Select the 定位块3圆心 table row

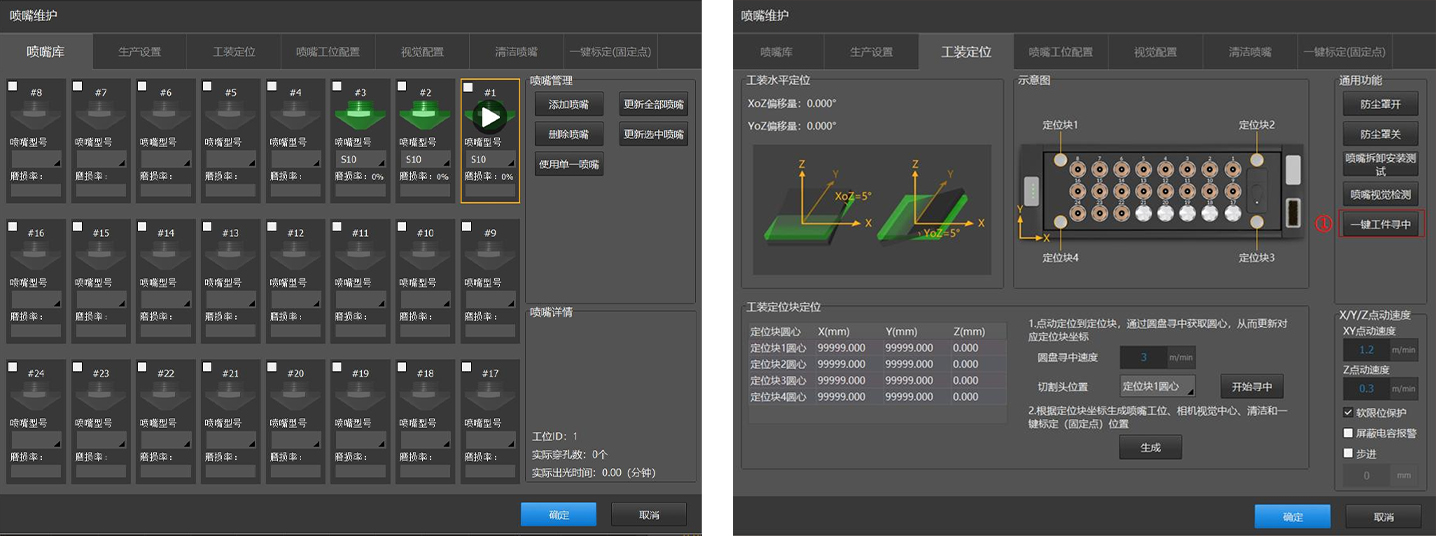[877, 381]
